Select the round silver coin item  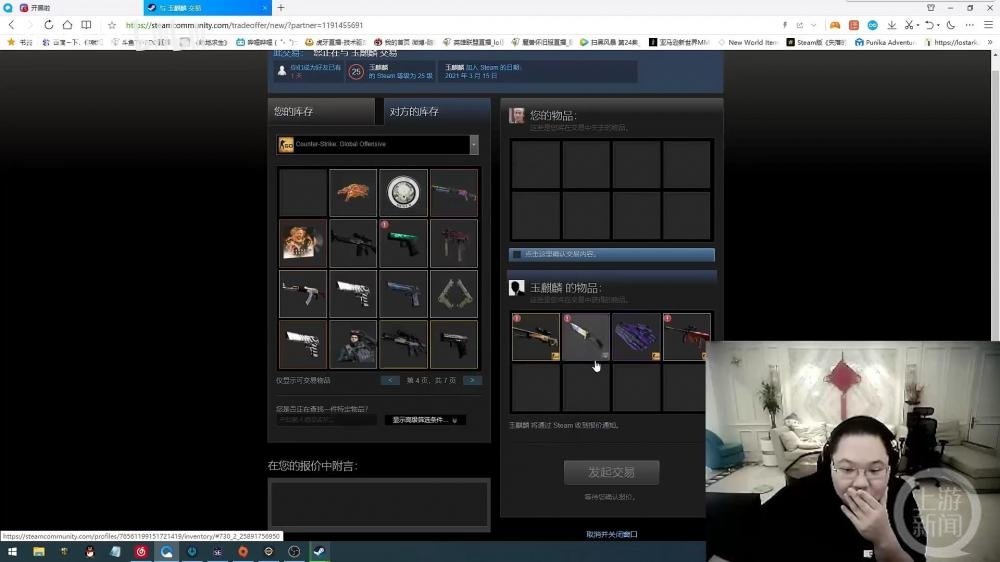coord(403,192)
